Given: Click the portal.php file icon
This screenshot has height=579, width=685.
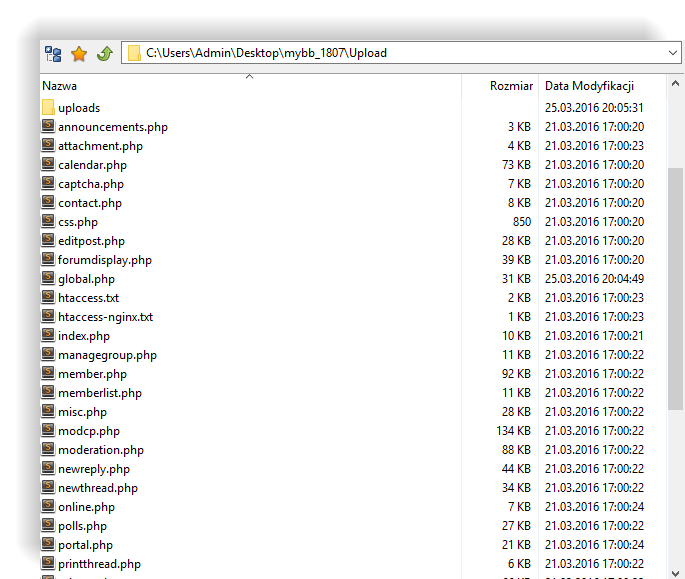Looking at the screenshot, I should pyautogui.click(x=49, y=545).
